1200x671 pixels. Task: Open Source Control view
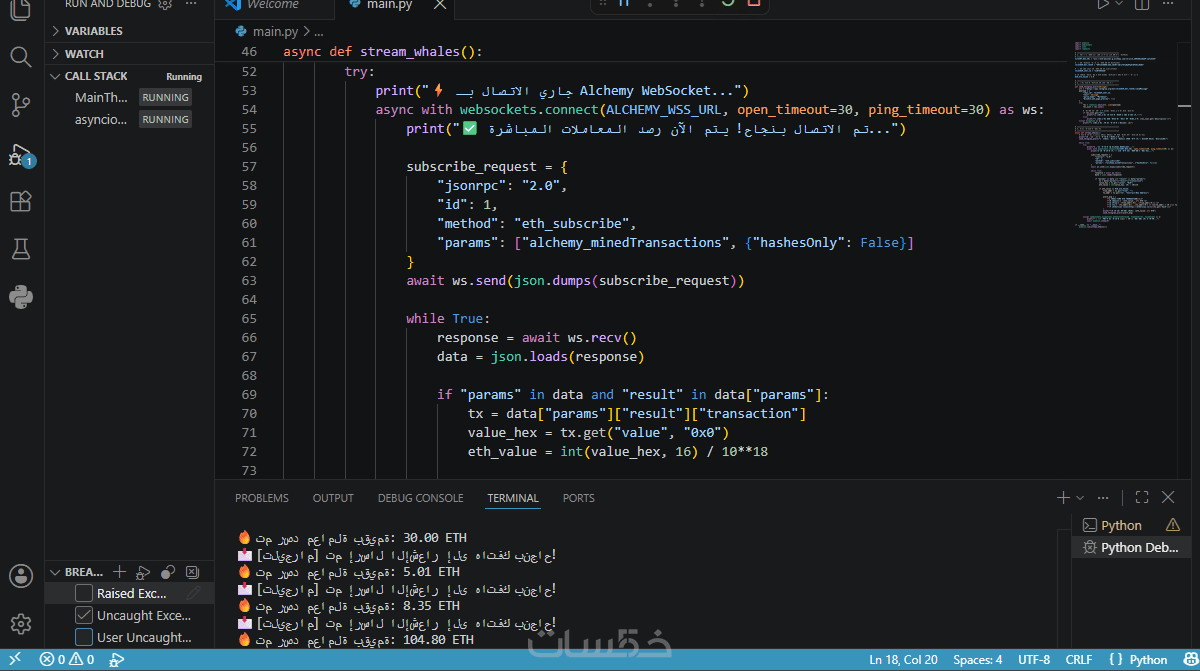pyautogui.click(x=20, y=104)
